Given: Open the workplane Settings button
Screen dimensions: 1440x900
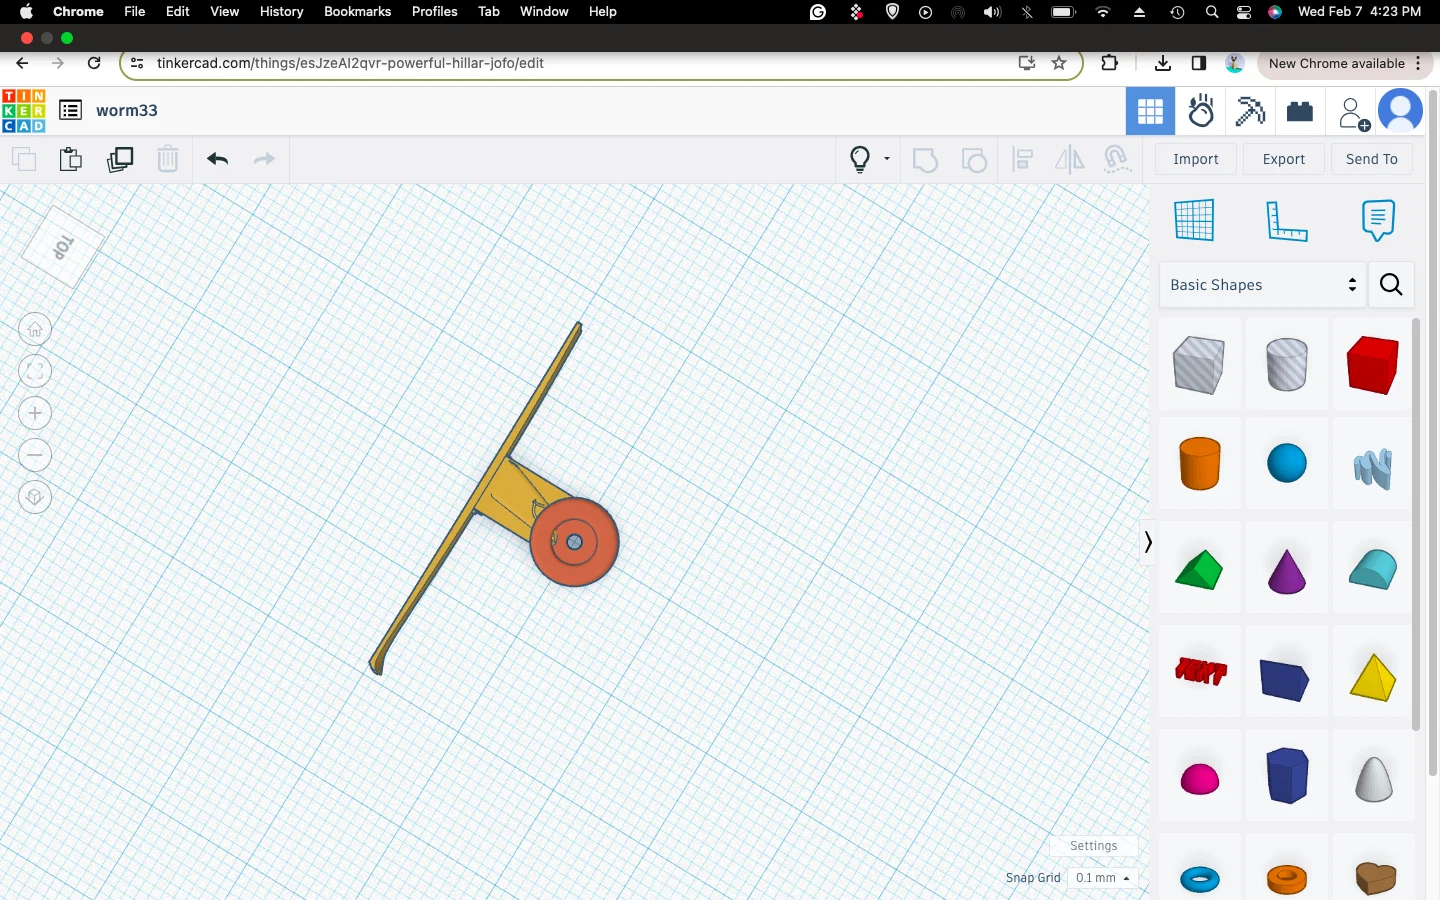Looking at the screenshot, I should pos(1093,846).
